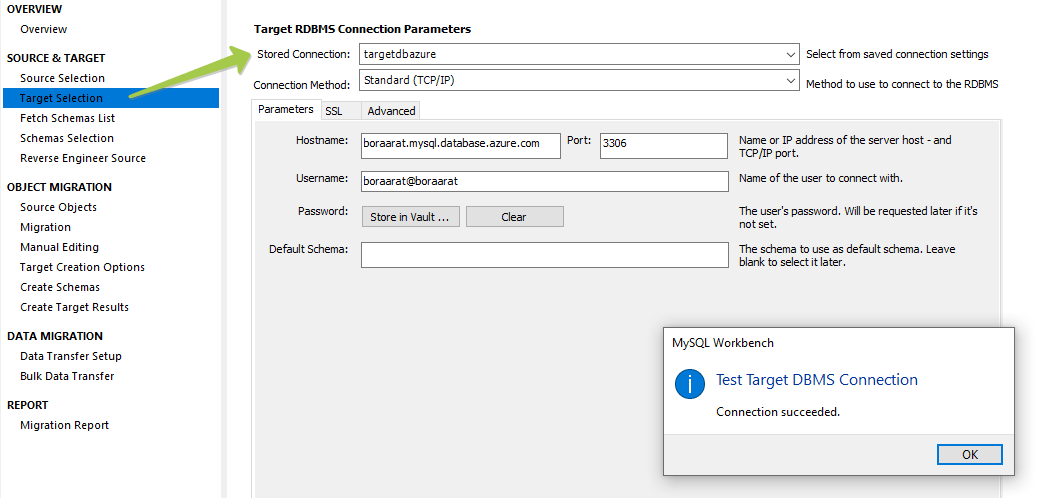Click the 'Target RDBMS Connection Parameters' heading
This screenshot has width=1039, height=498.
pos(362,29)
